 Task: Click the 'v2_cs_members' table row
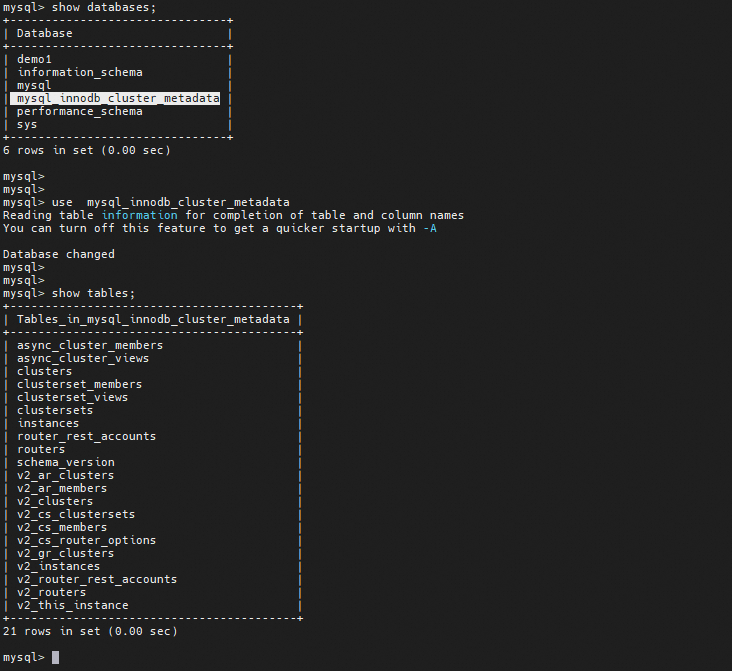tap(62, 527)
